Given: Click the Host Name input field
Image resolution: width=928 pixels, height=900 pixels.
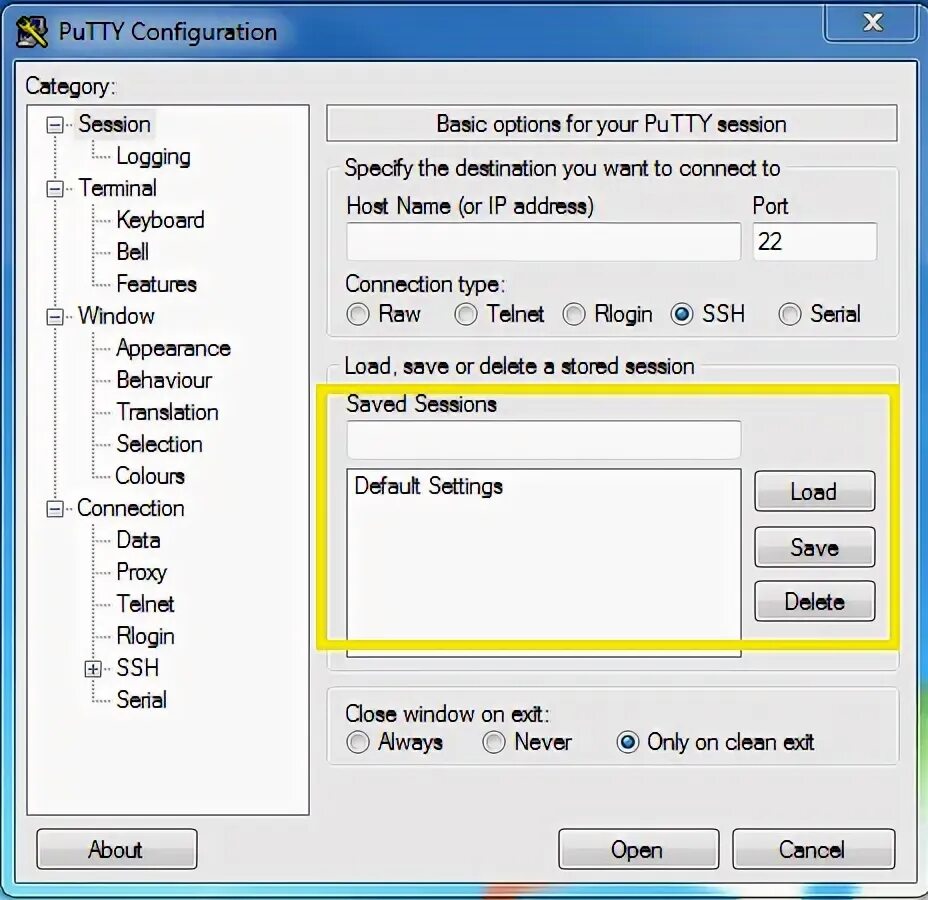Looking at the screenshot, I should 543,241.
